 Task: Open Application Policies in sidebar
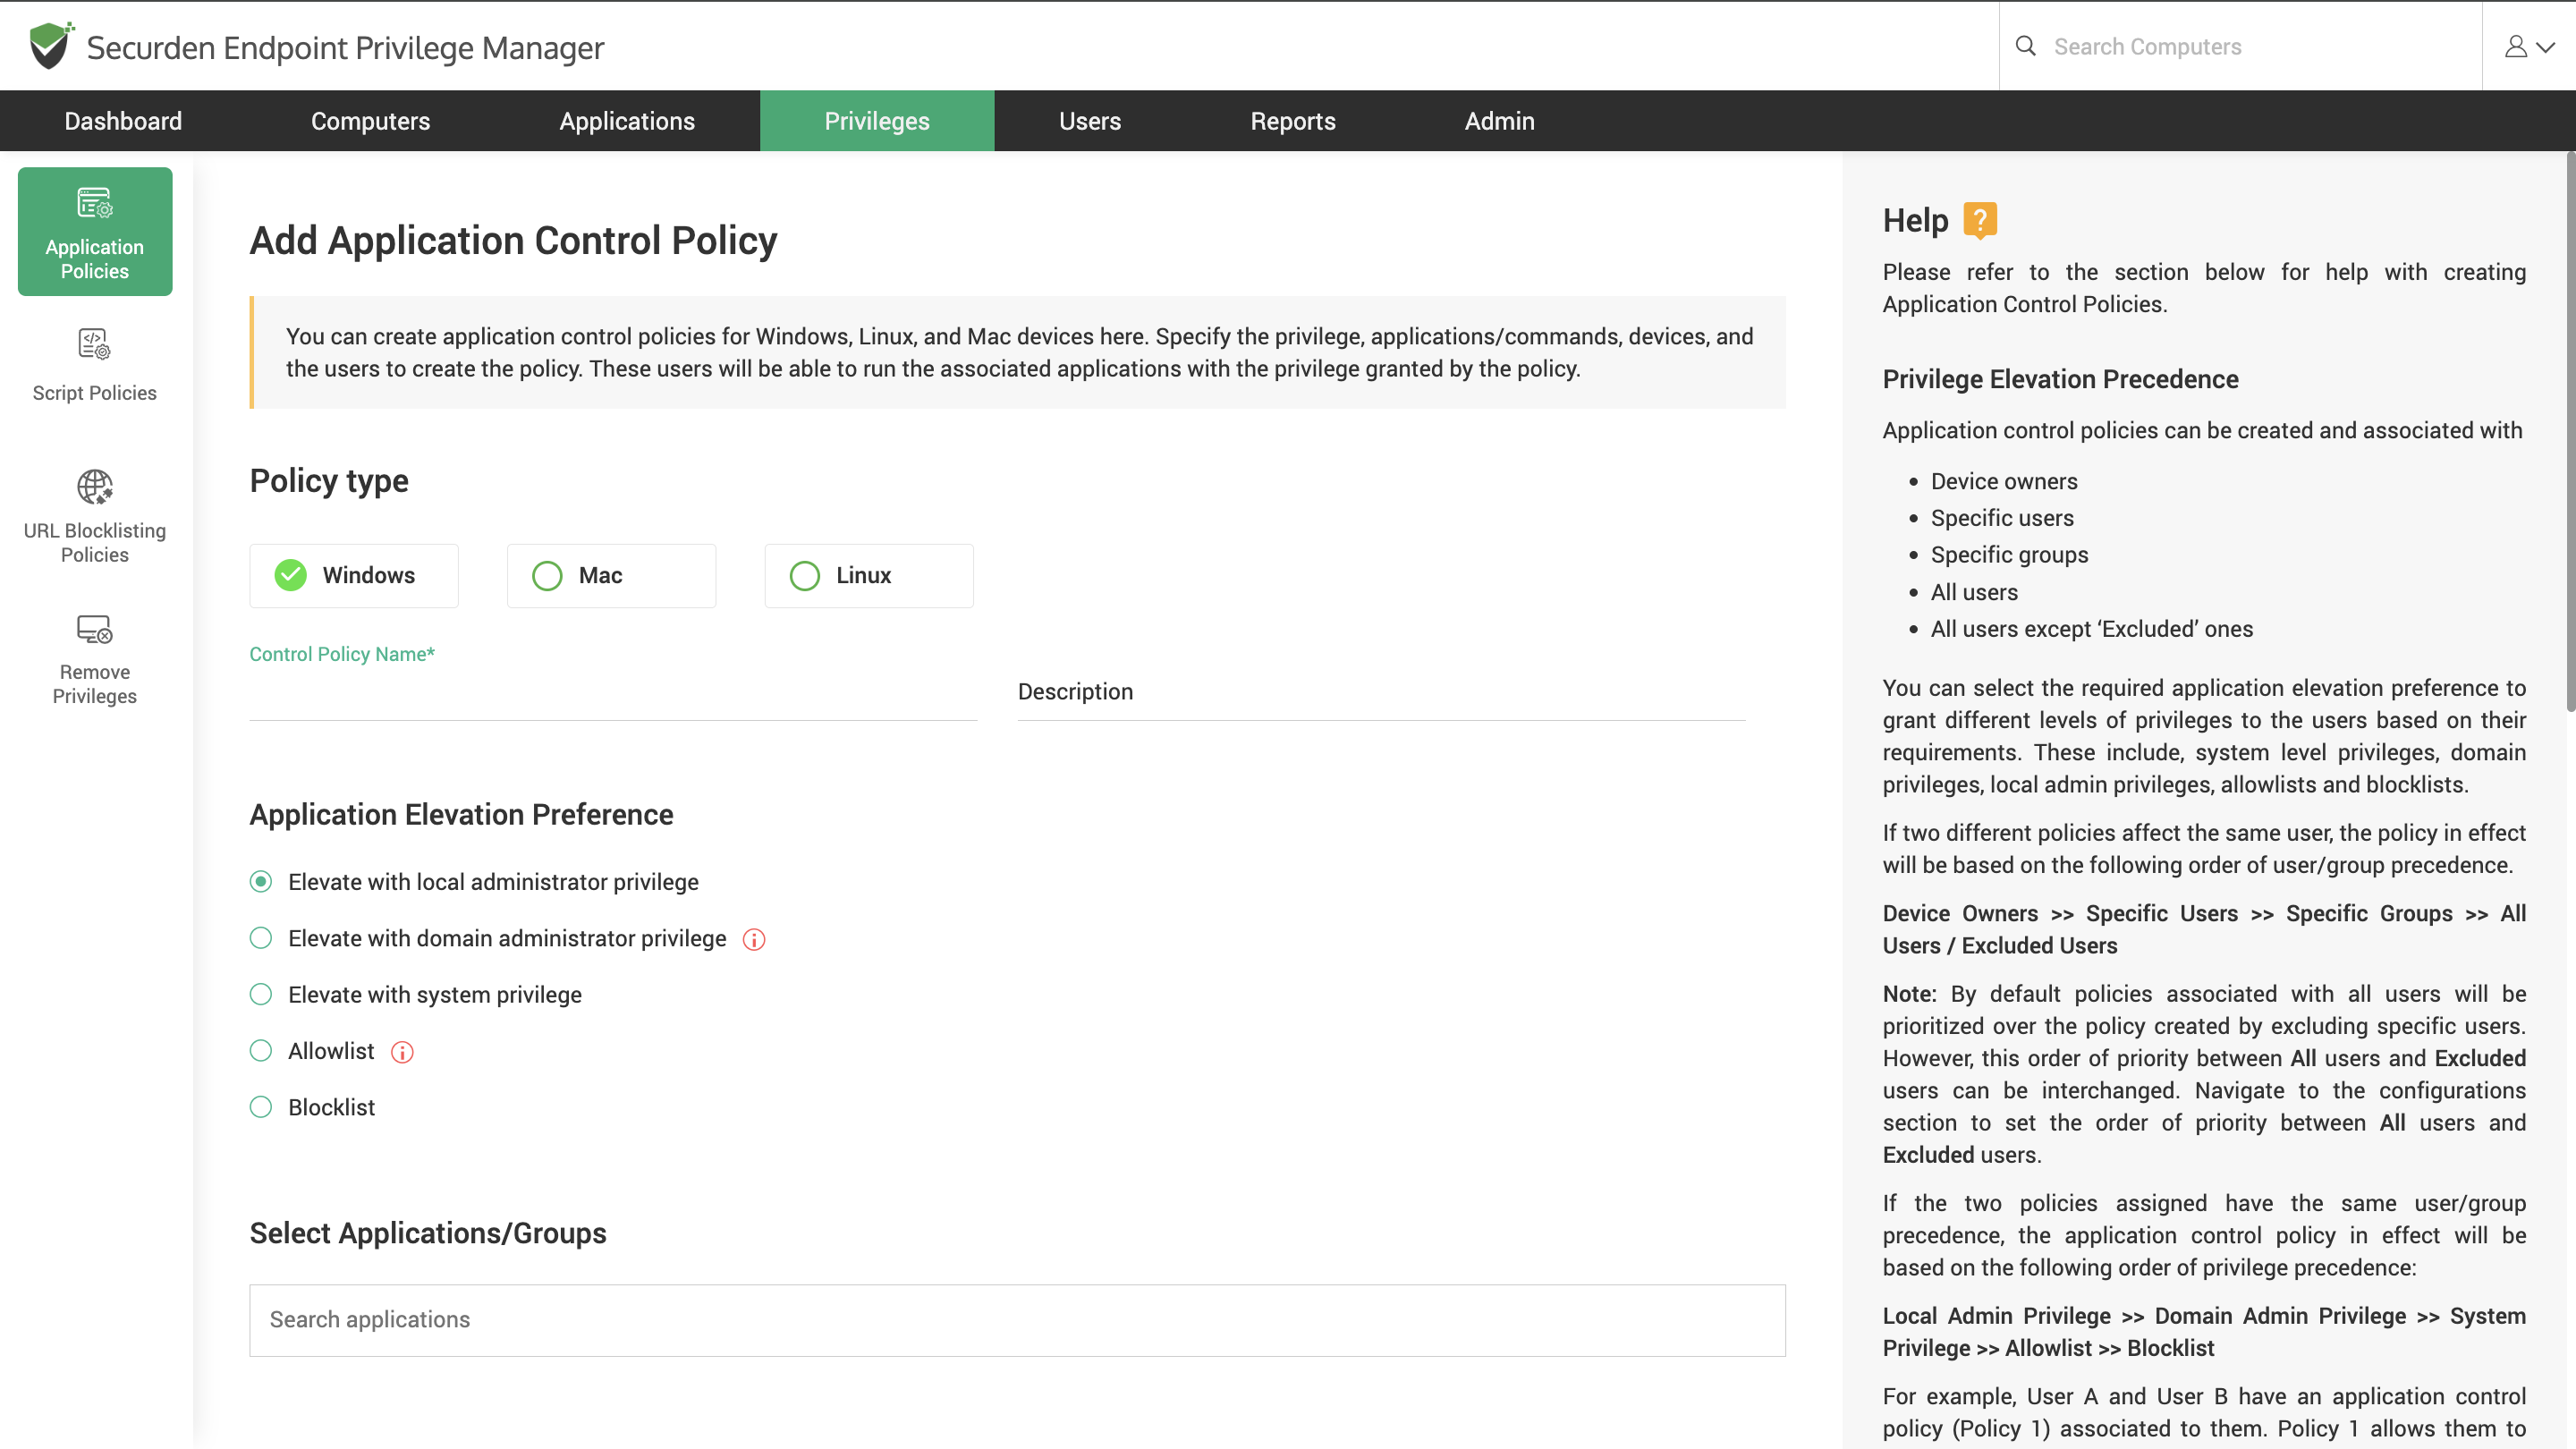pos(95,231)
